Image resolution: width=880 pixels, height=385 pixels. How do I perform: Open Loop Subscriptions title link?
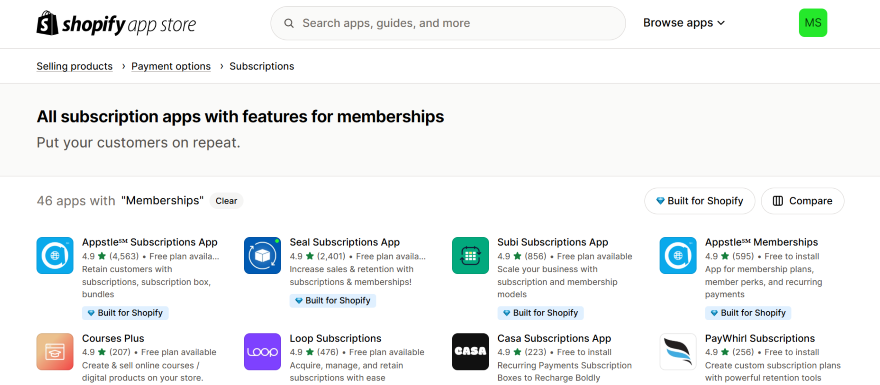tap(336, 338)
